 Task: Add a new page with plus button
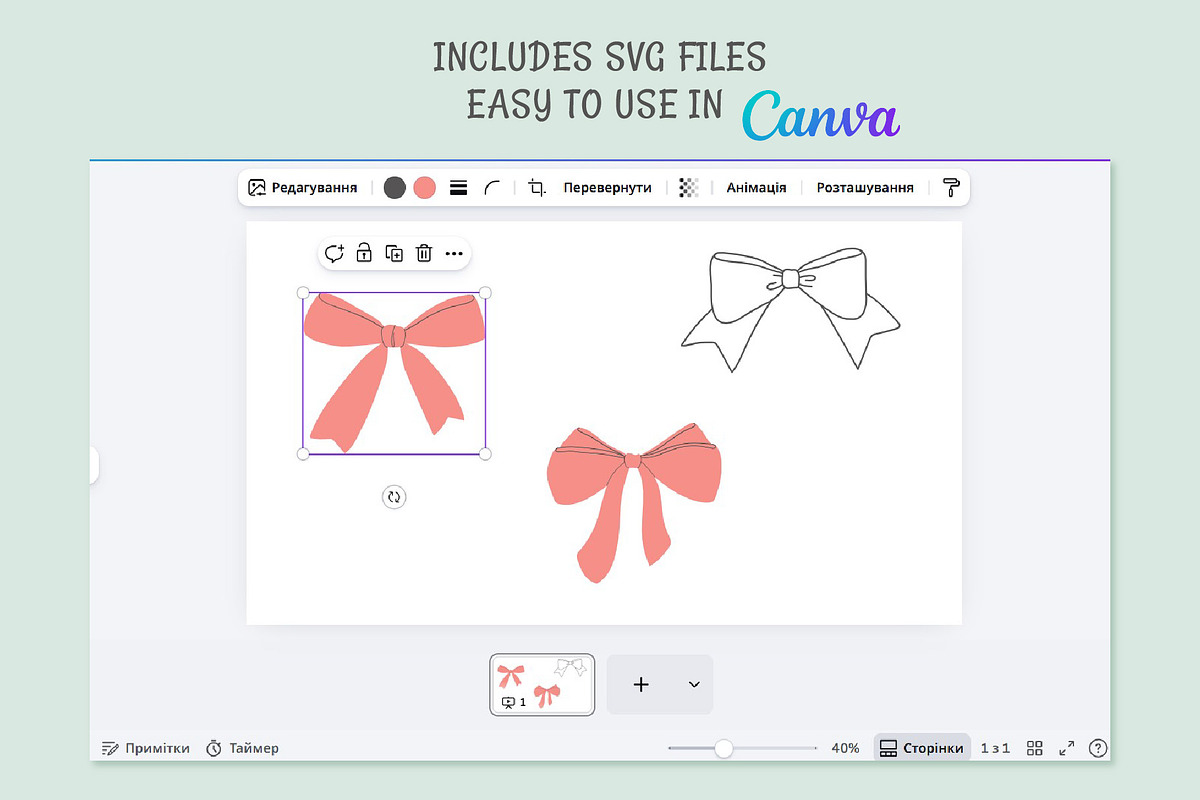click(641, 685)
